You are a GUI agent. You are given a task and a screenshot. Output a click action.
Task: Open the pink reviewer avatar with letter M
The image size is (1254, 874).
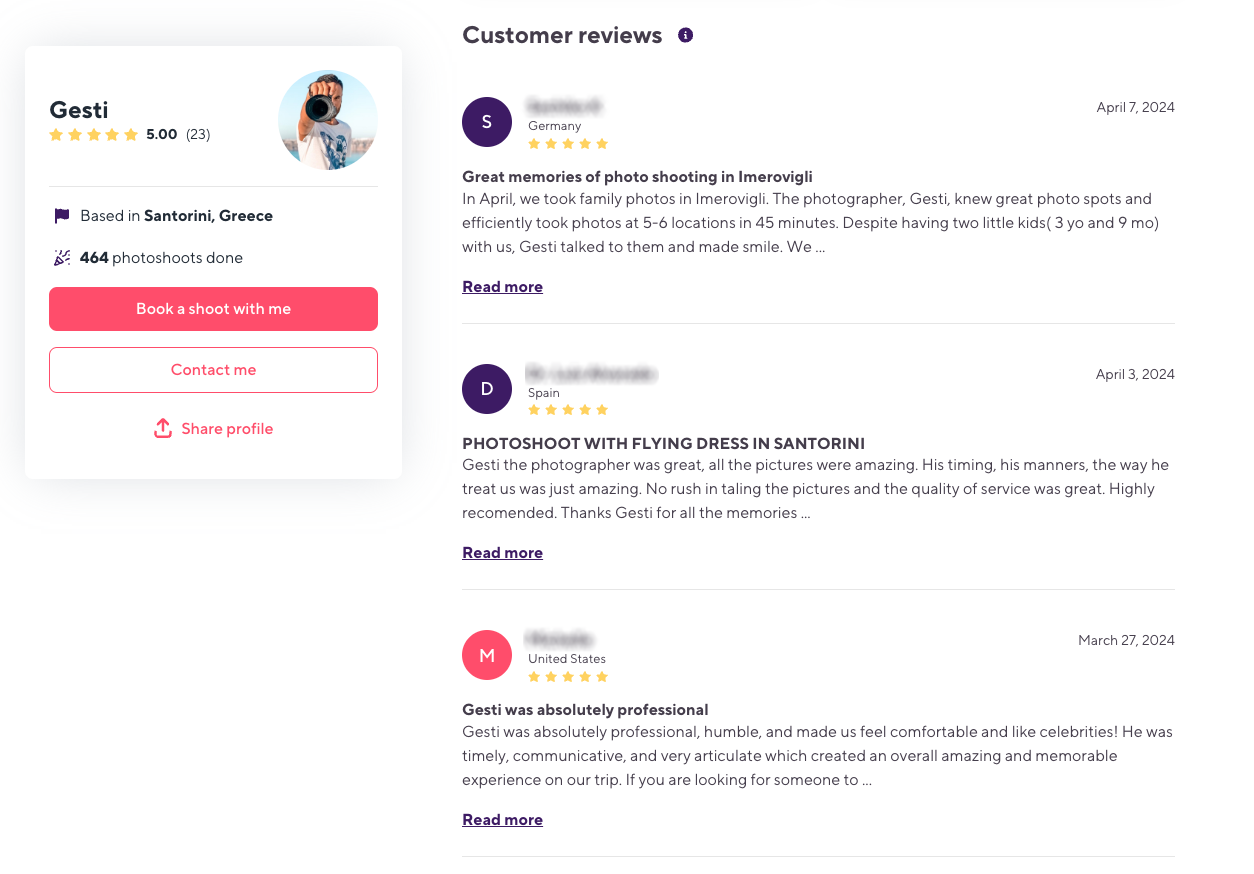tap(487, 655)
